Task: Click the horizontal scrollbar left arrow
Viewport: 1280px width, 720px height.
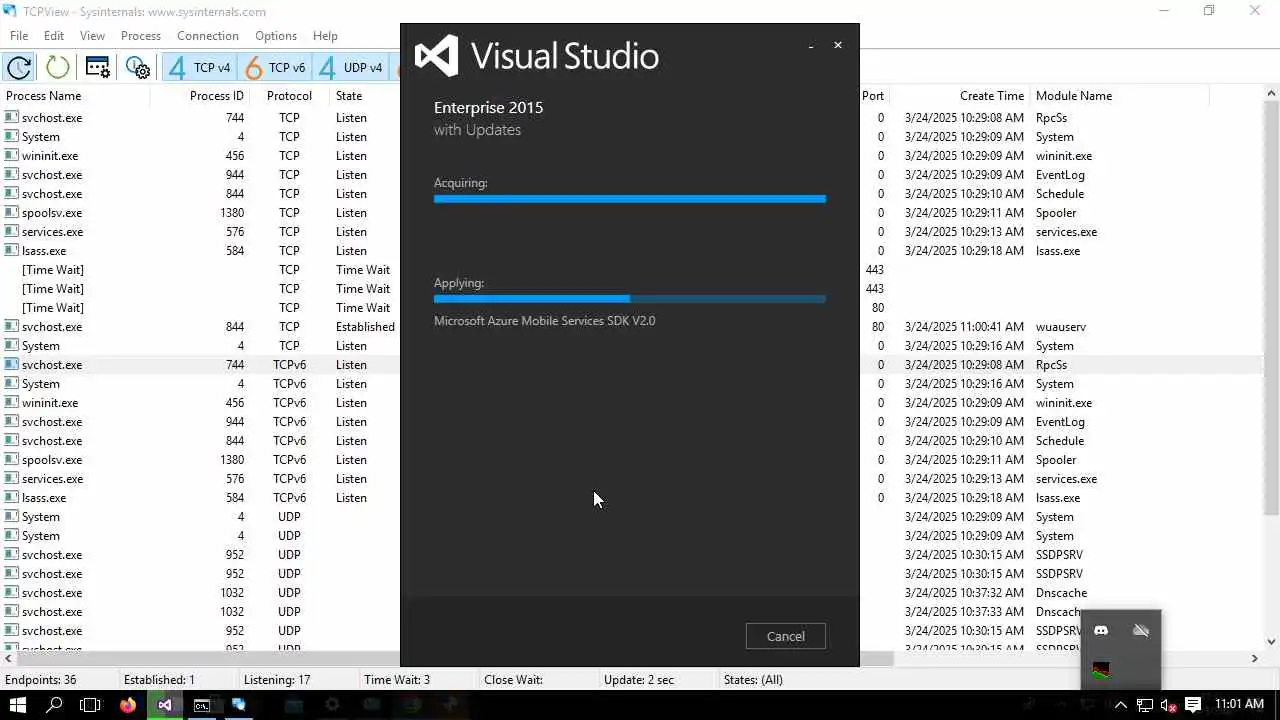Action: click(8, 658)
